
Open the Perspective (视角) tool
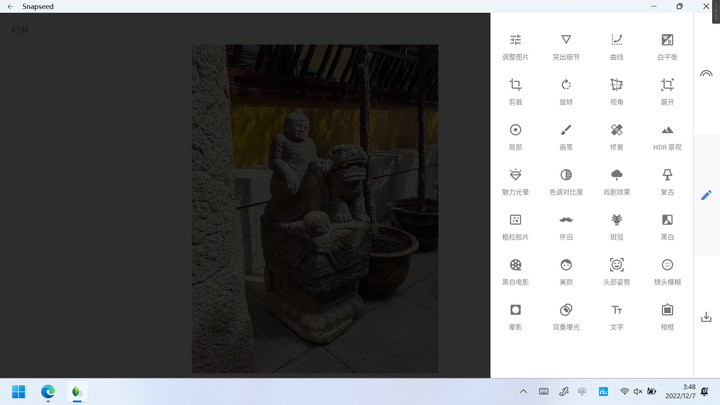[616, 91]
